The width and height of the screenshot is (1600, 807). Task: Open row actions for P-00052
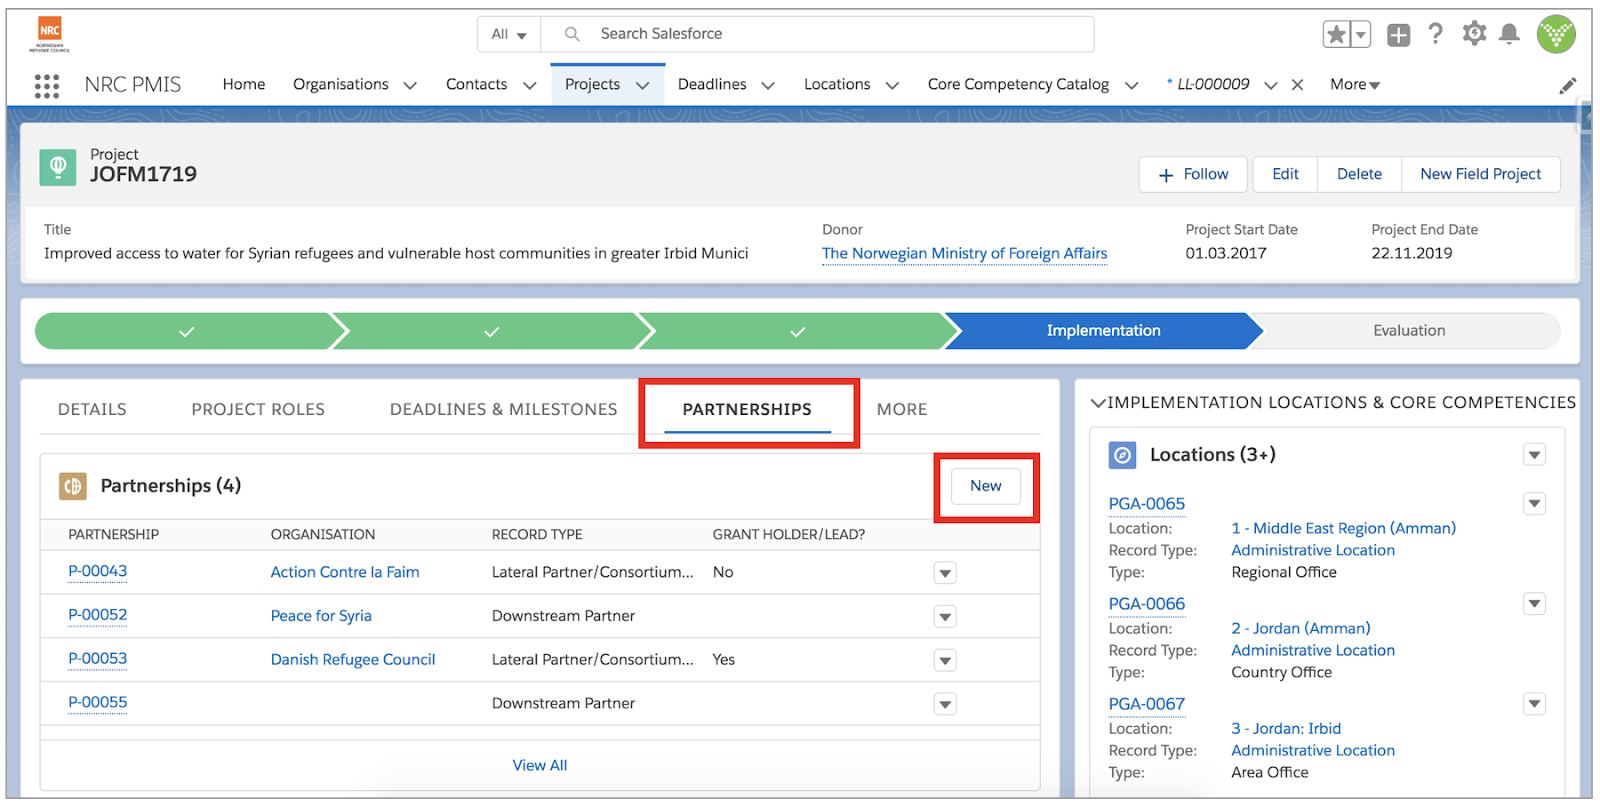[x=945, y=616]
